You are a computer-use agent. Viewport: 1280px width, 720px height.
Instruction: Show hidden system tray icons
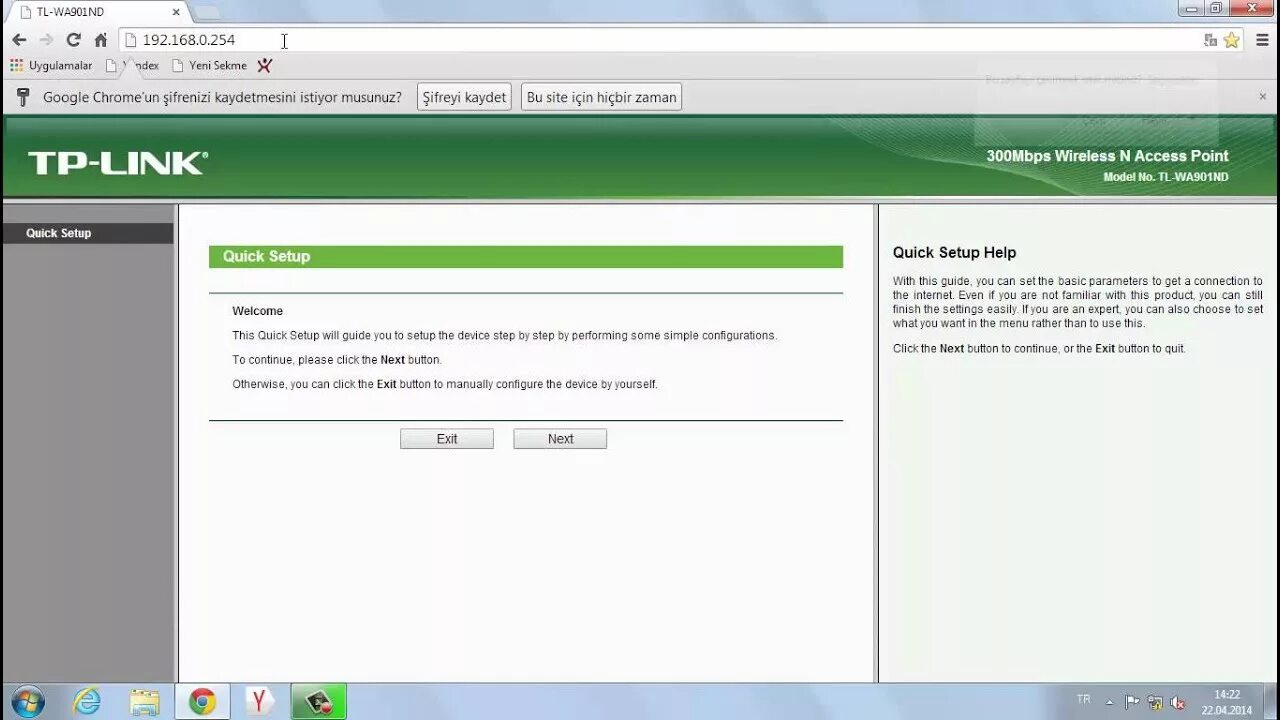(x=1109, y=702)
